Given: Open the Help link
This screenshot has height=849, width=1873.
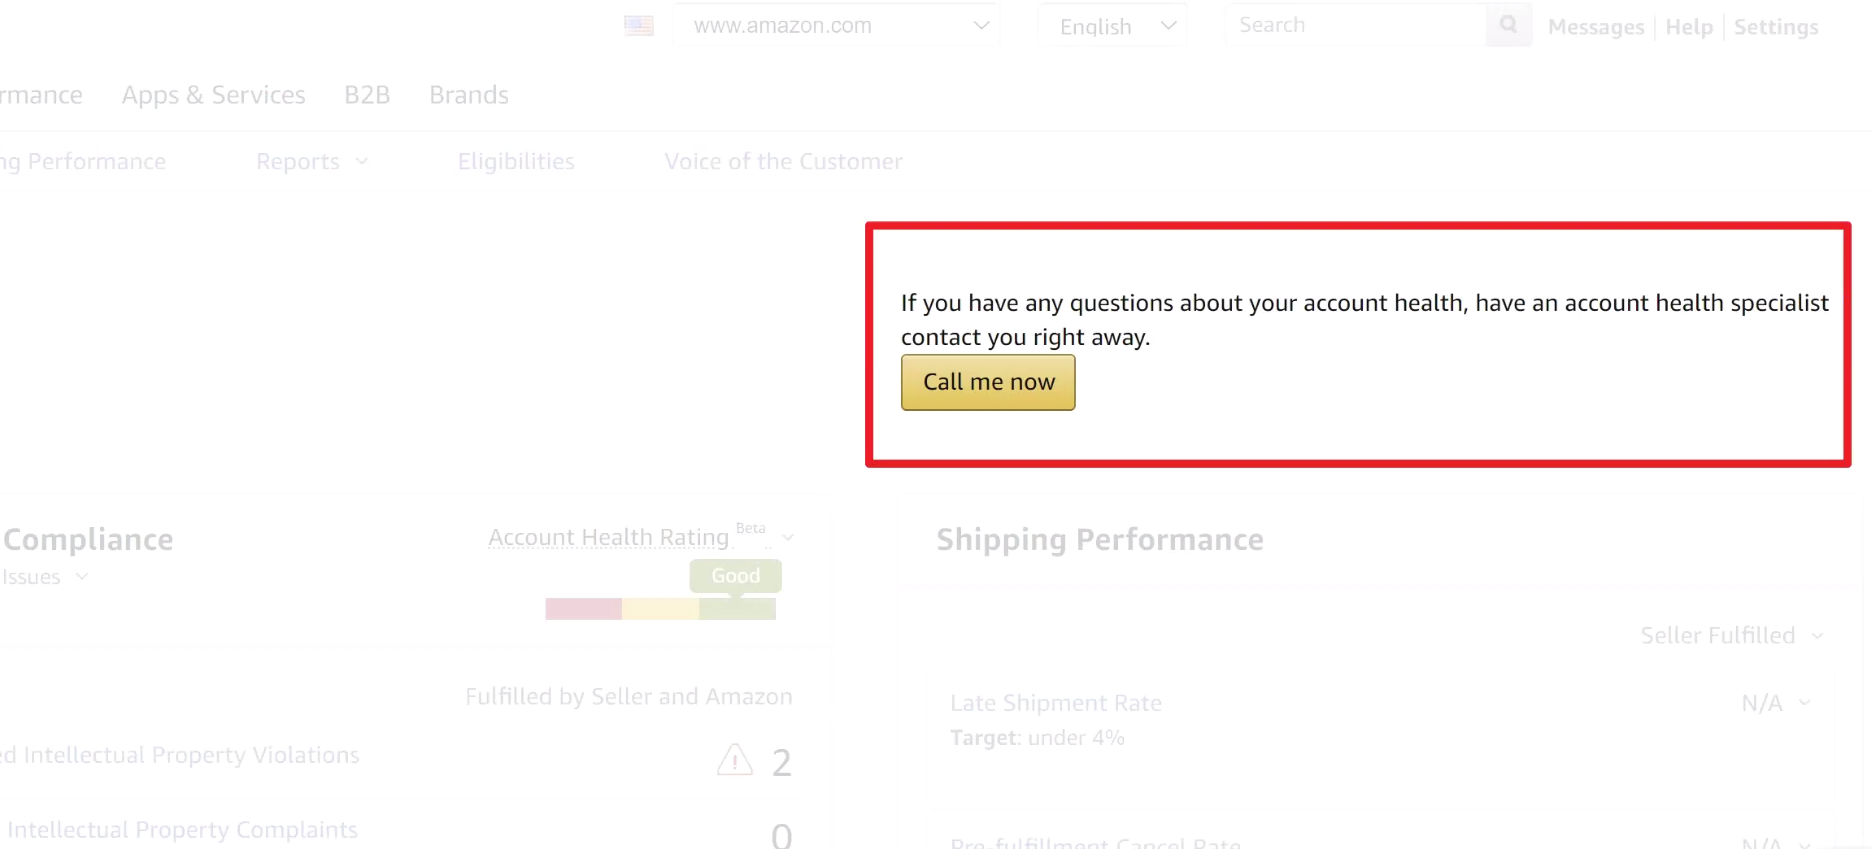Looking at the screenshot, I should [1688, 27].
